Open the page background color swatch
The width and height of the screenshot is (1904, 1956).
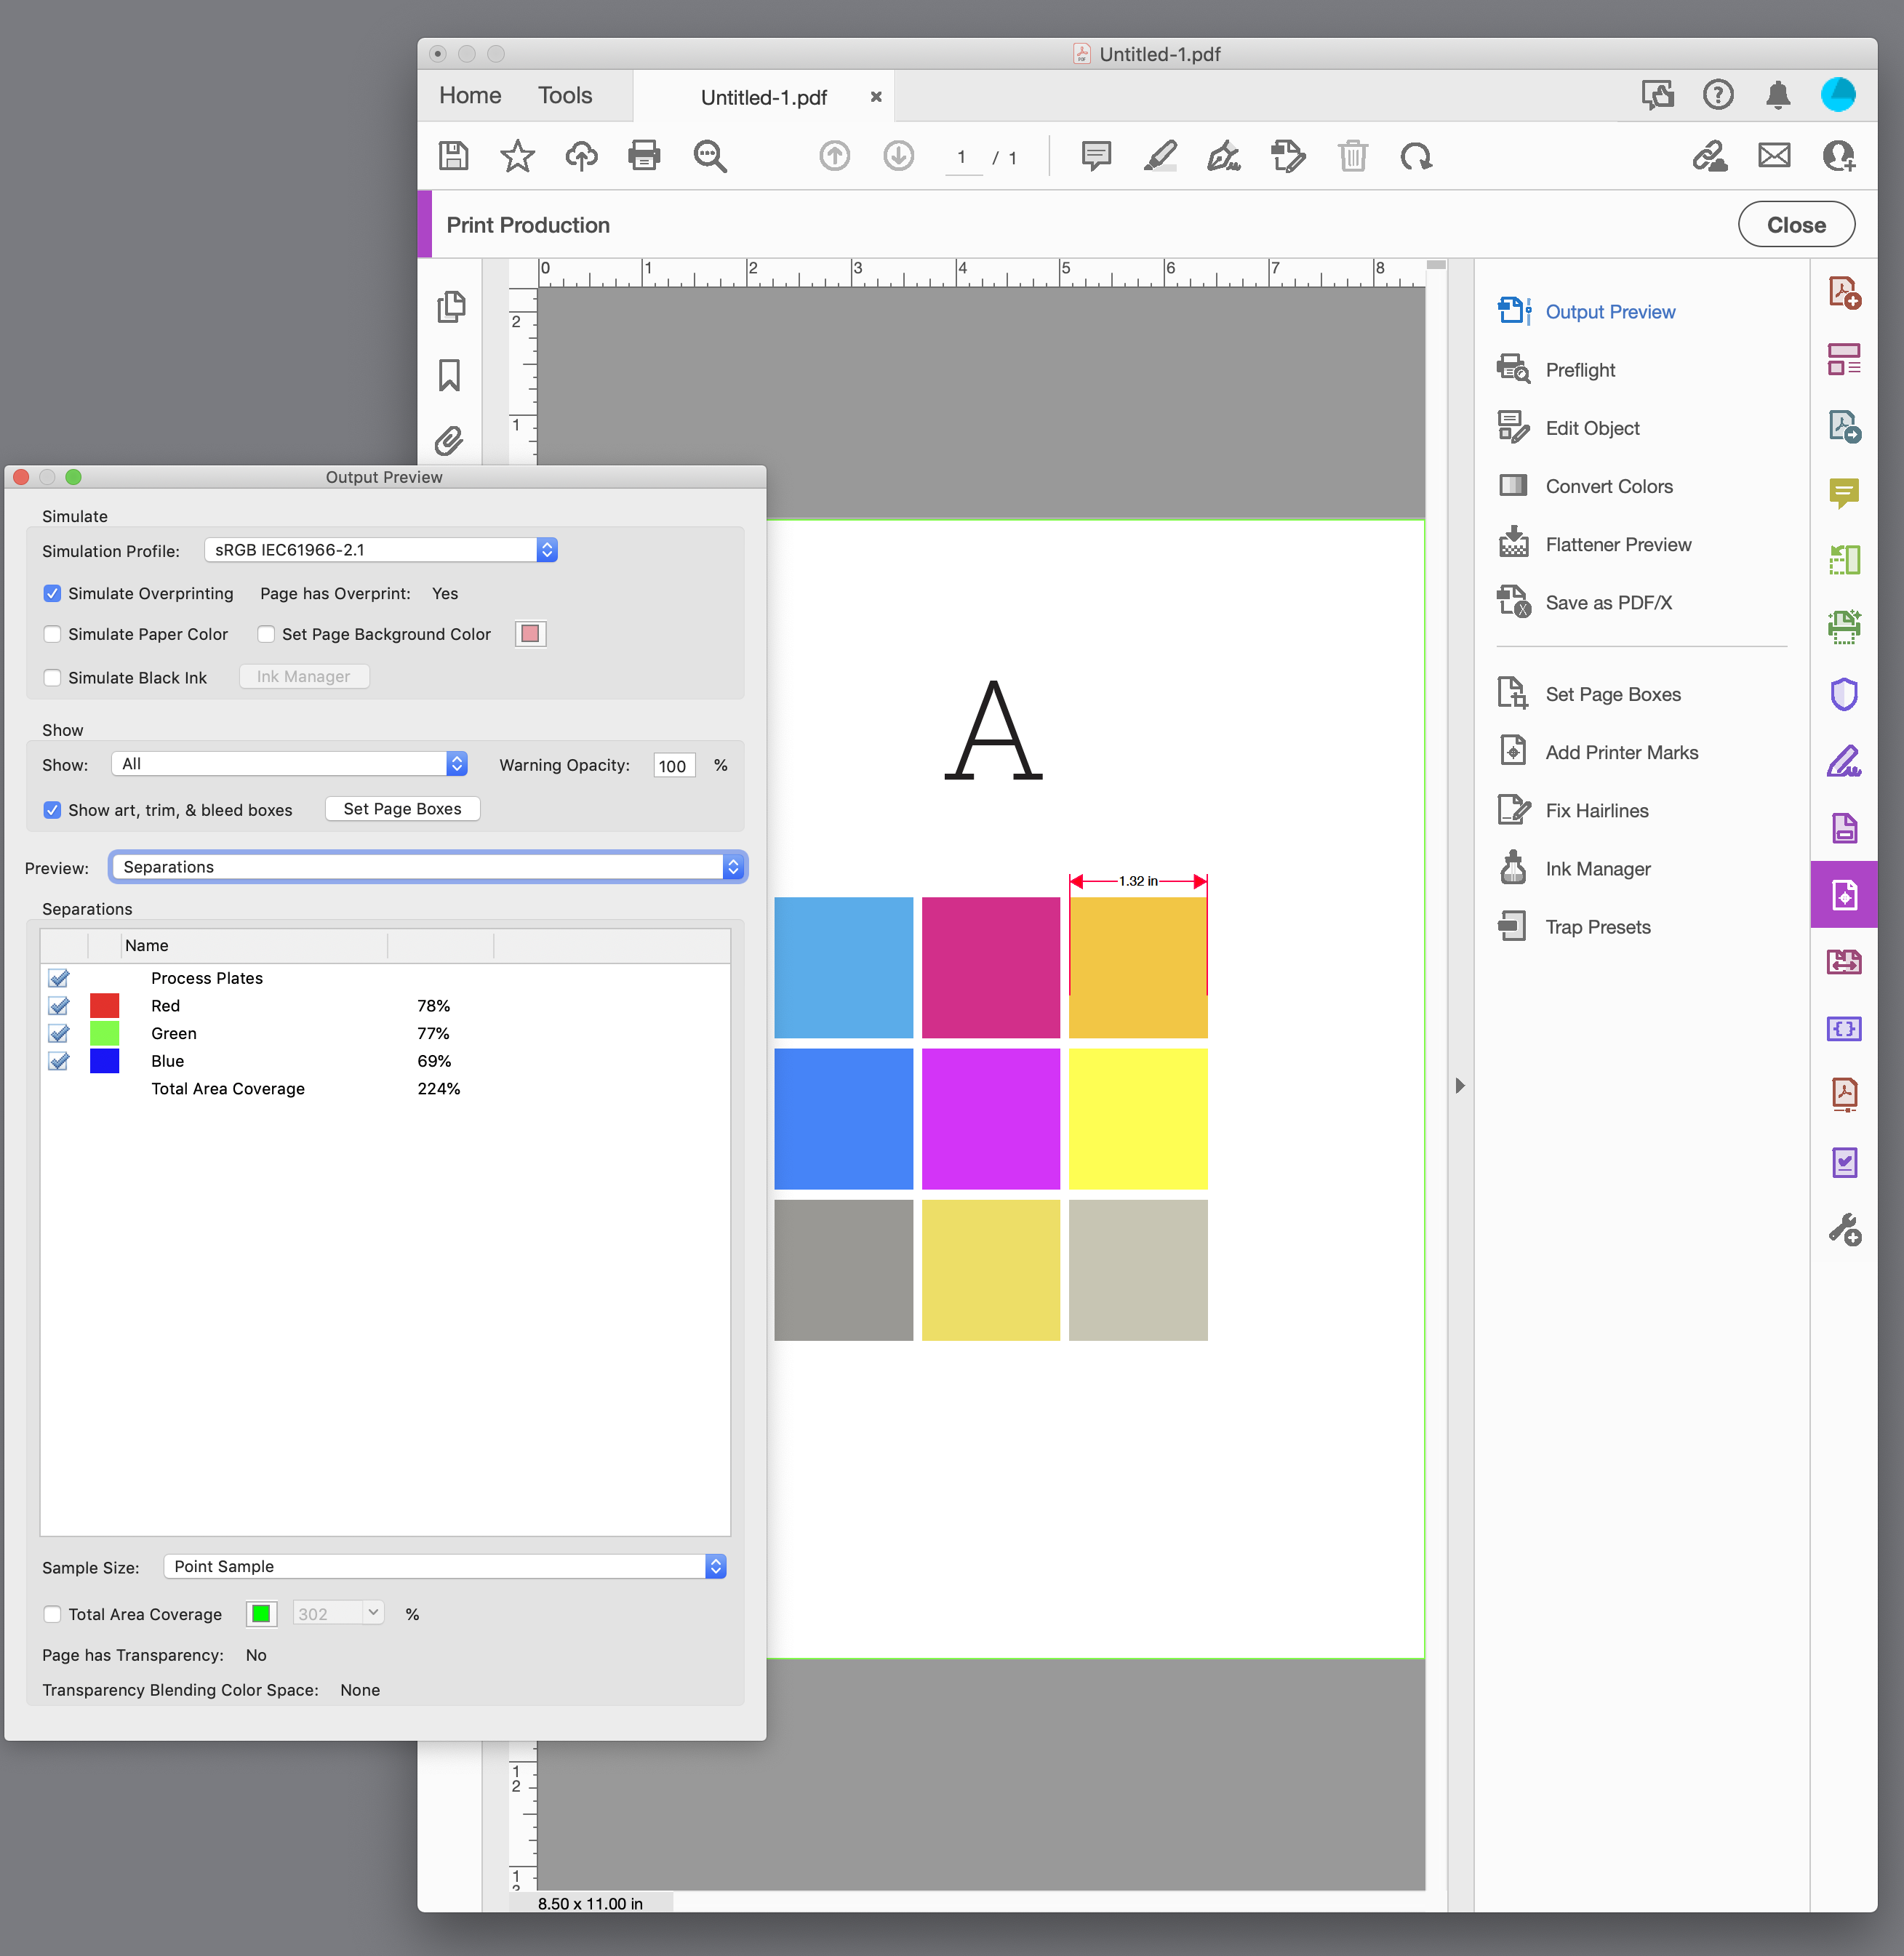530,633
